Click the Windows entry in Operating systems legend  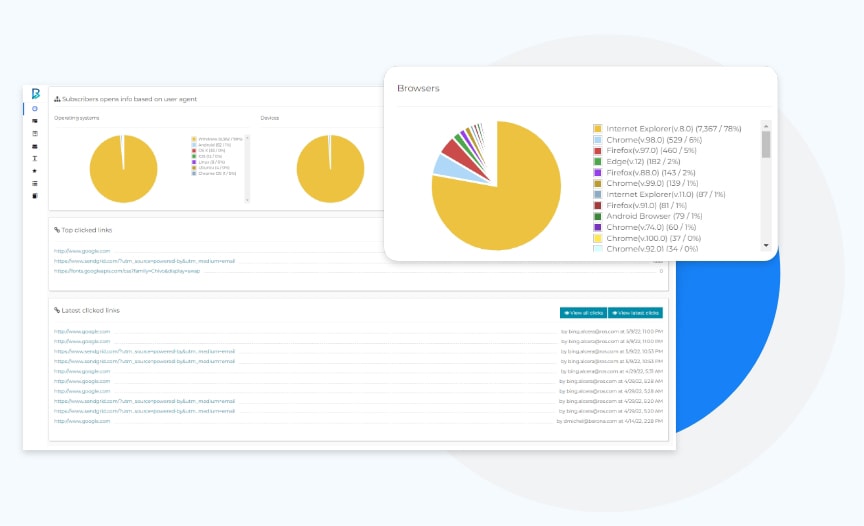click(x=217, y=139)
